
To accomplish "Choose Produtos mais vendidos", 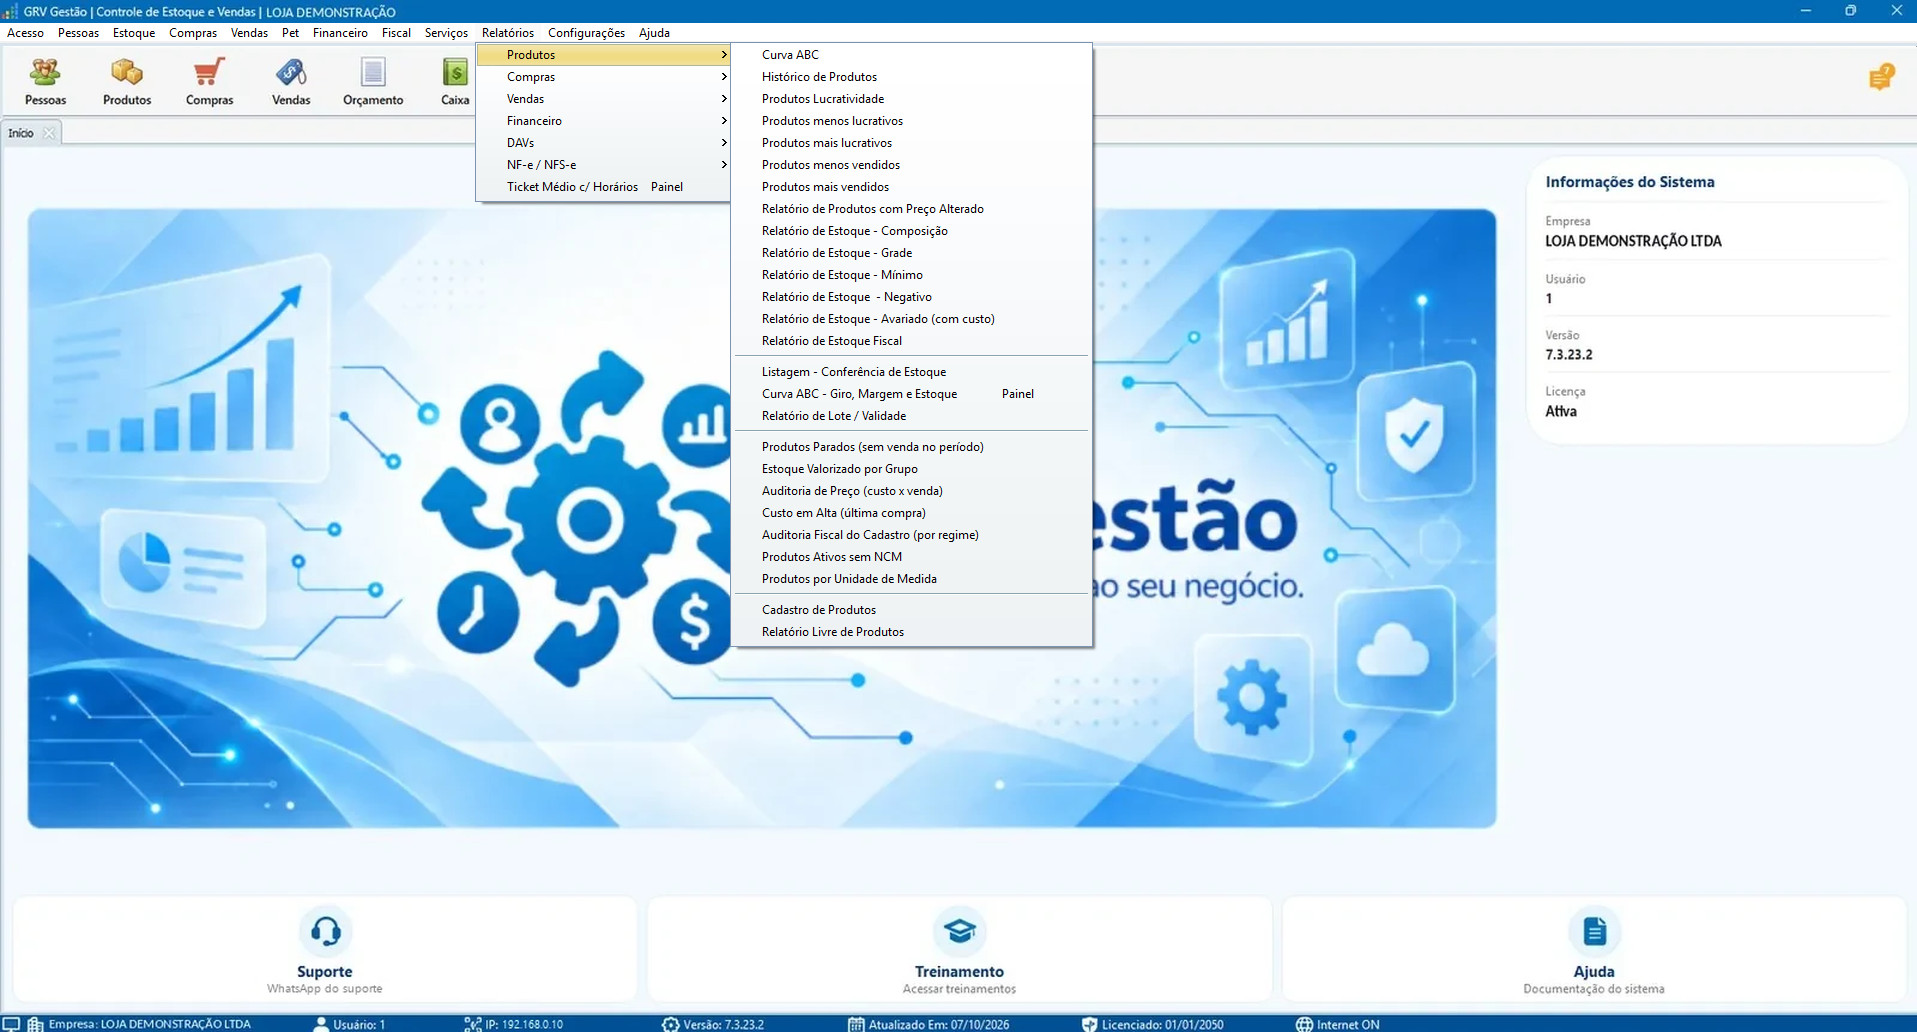I will (x=911, y=187).
